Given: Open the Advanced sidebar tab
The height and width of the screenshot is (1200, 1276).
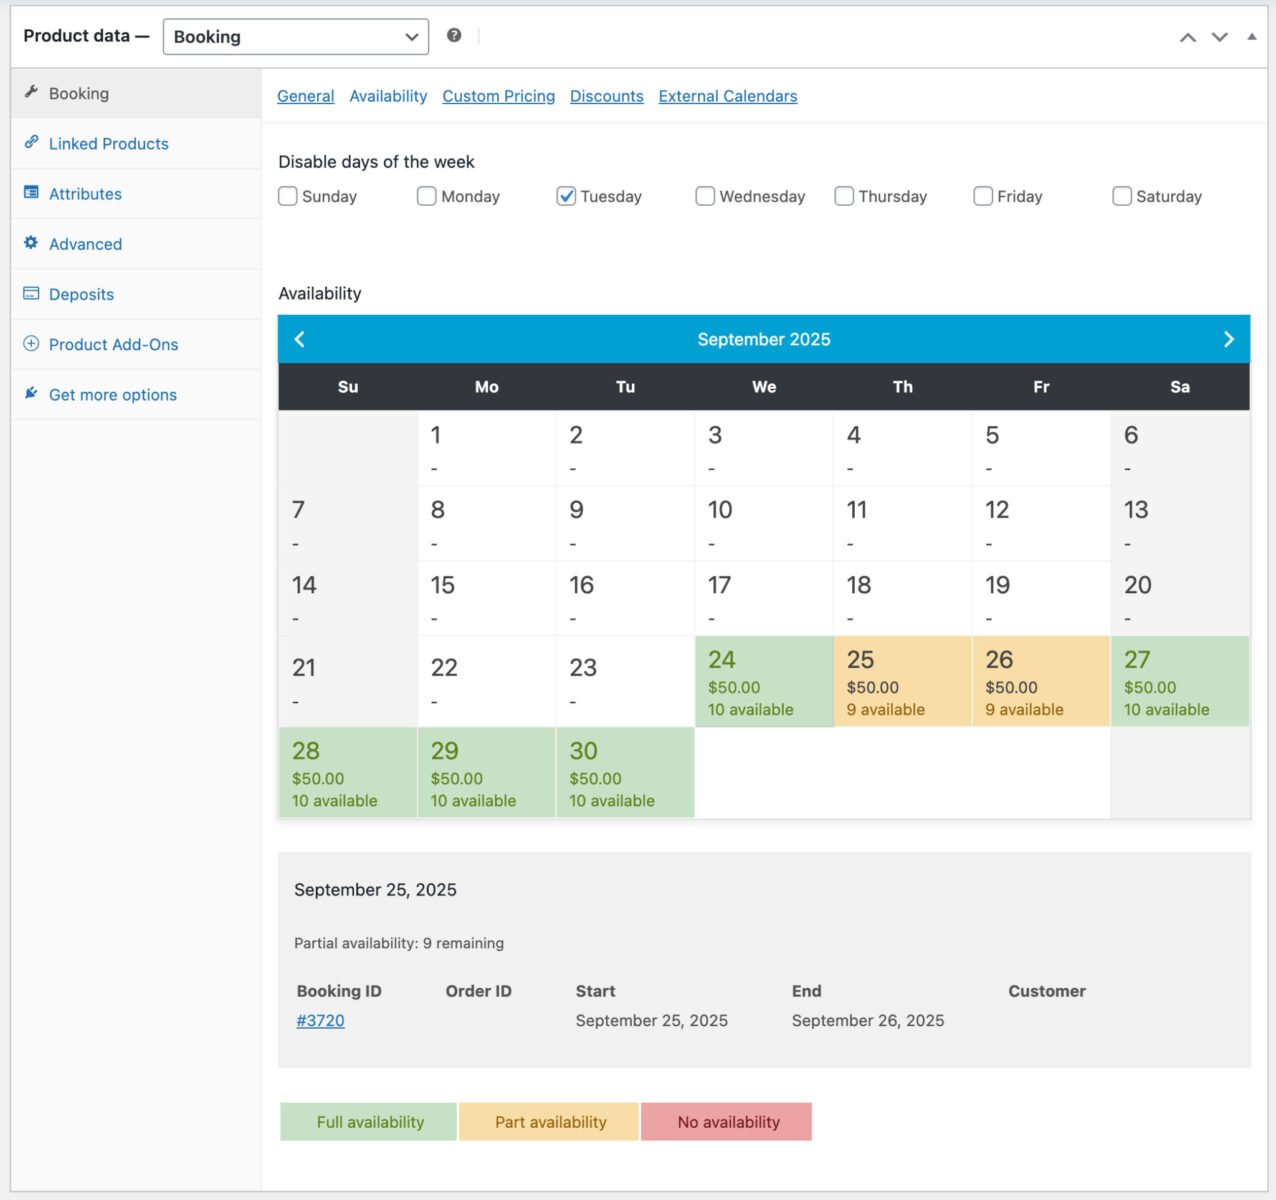Looking at the screenshot, I should click(x=136, y=244).
